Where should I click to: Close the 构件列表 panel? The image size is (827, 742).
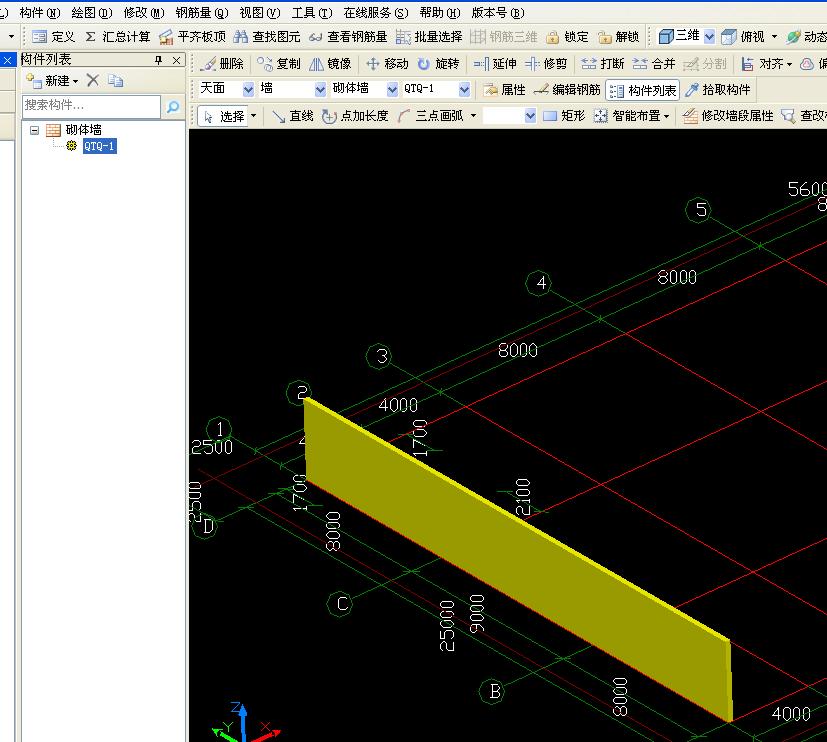point(177,60)
